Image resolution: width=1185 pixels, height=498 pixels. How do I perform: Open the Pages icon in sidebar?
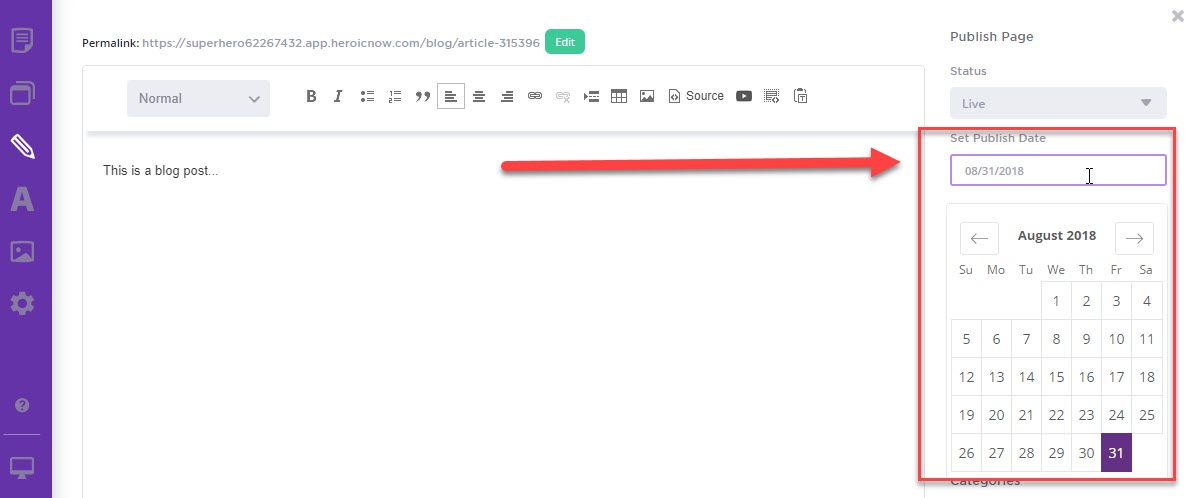click(x=22, y=40)
